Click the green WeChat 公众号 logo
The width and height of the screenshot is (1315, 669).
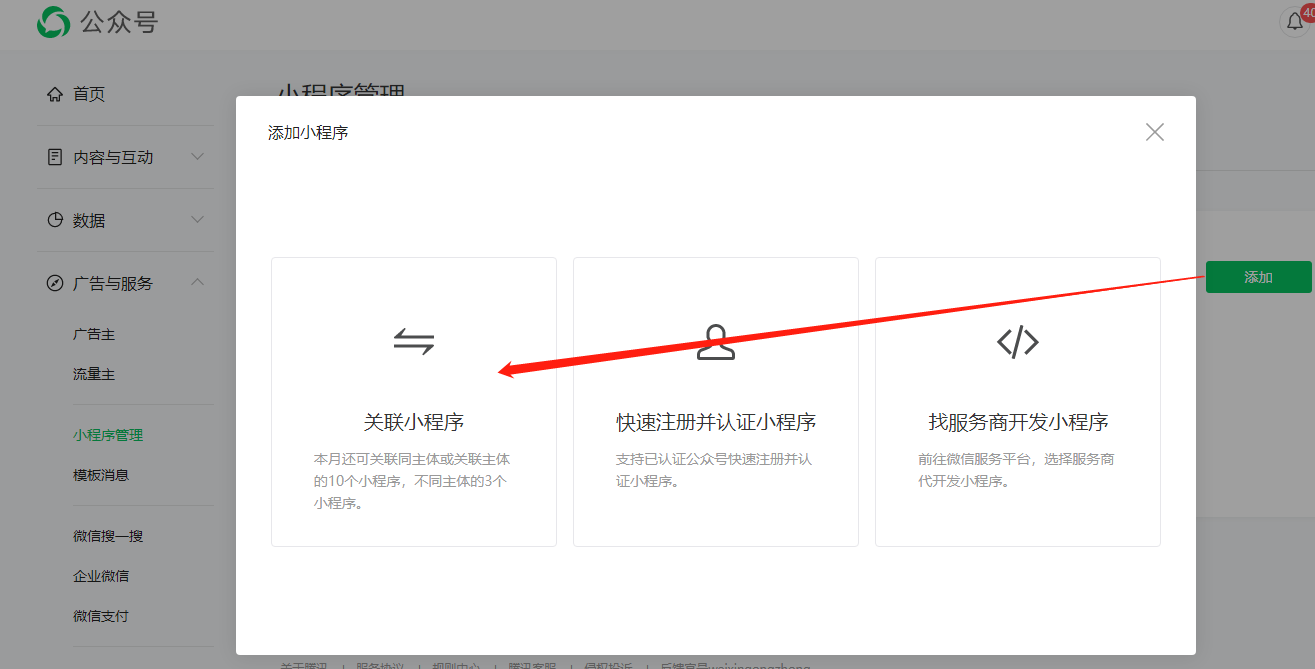coord(53,22)
